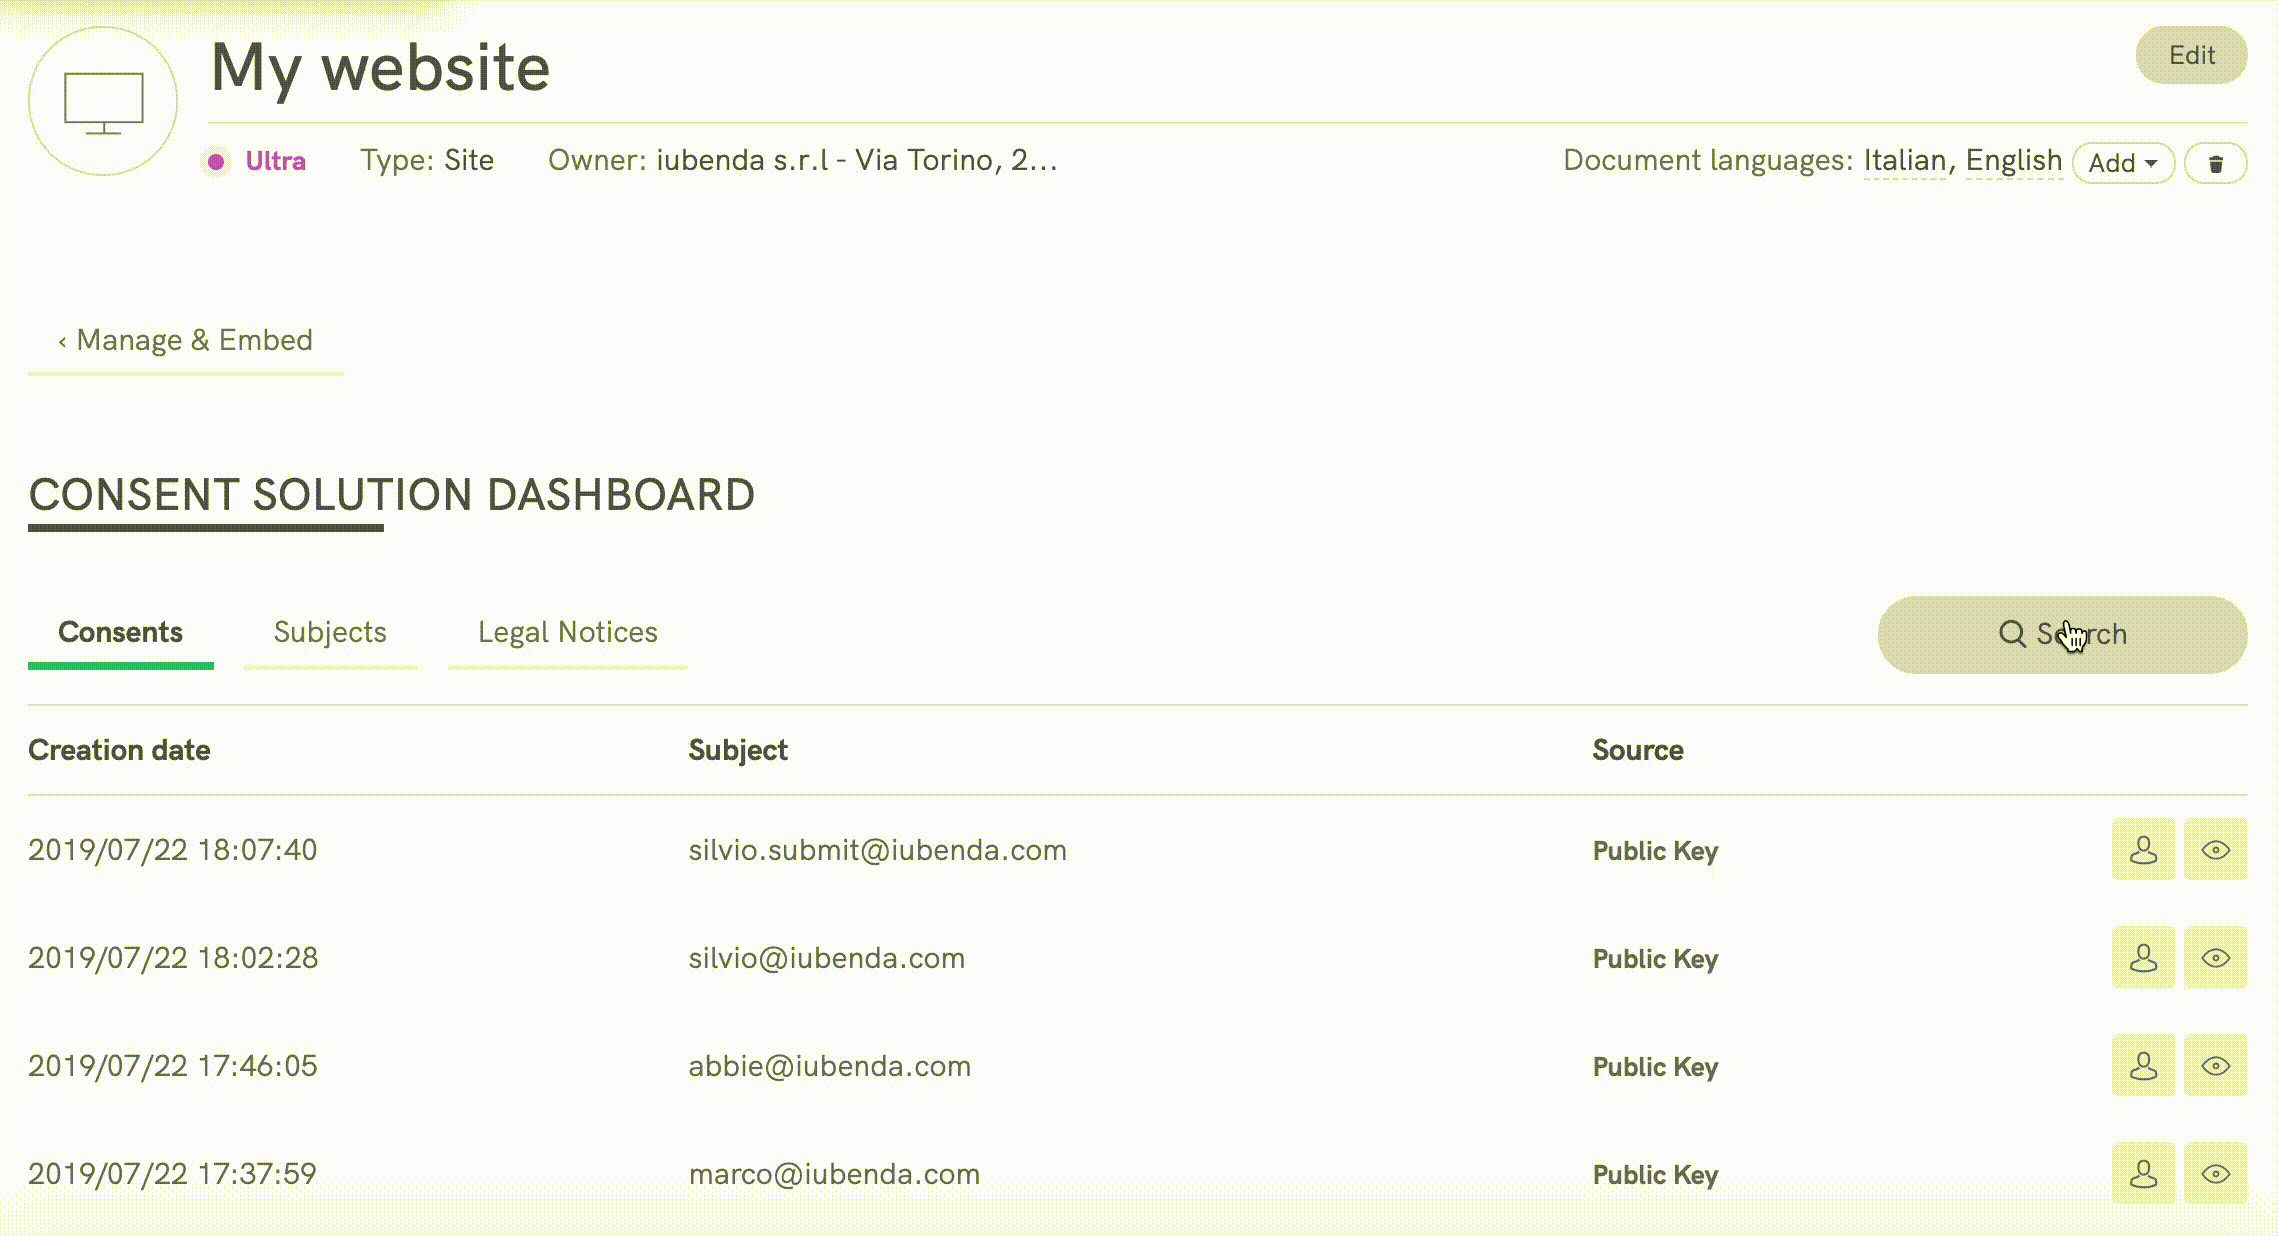Select the subject person icon on silvio@iubenda.com row
2278x1236 pixels.
[2143, 958]
